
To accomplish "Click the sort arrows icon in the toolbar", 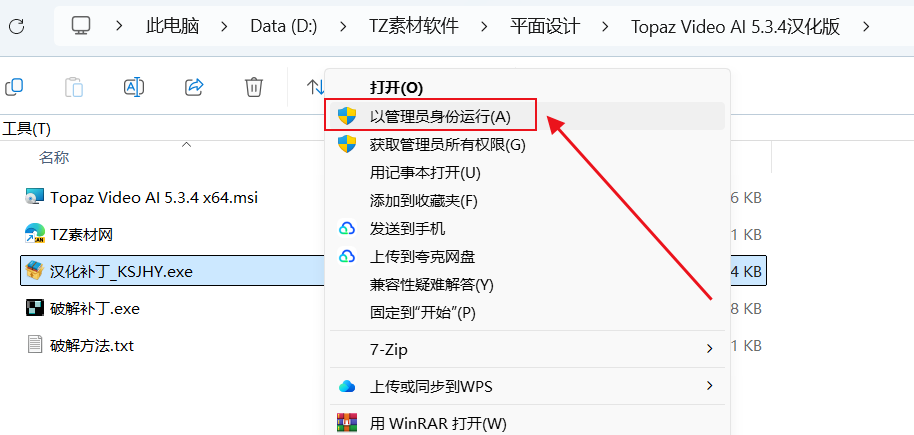I will click(315, 87).
